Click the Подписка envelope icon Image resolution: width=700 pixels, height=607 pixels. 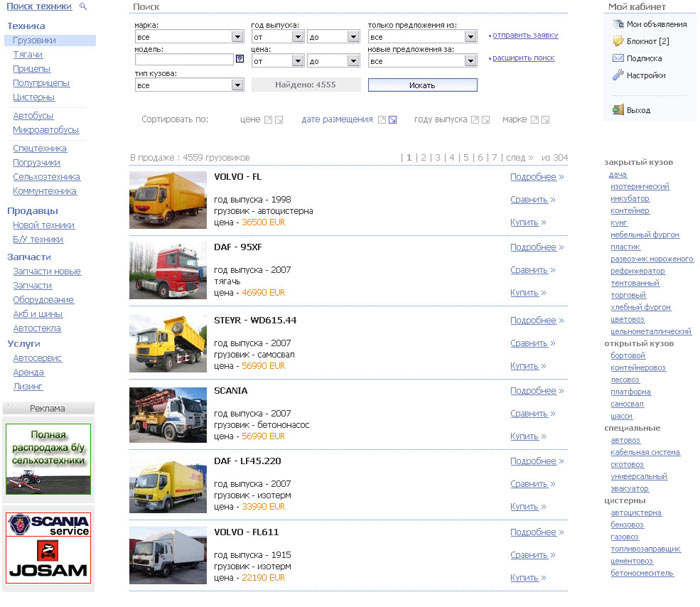pos(617,58)
